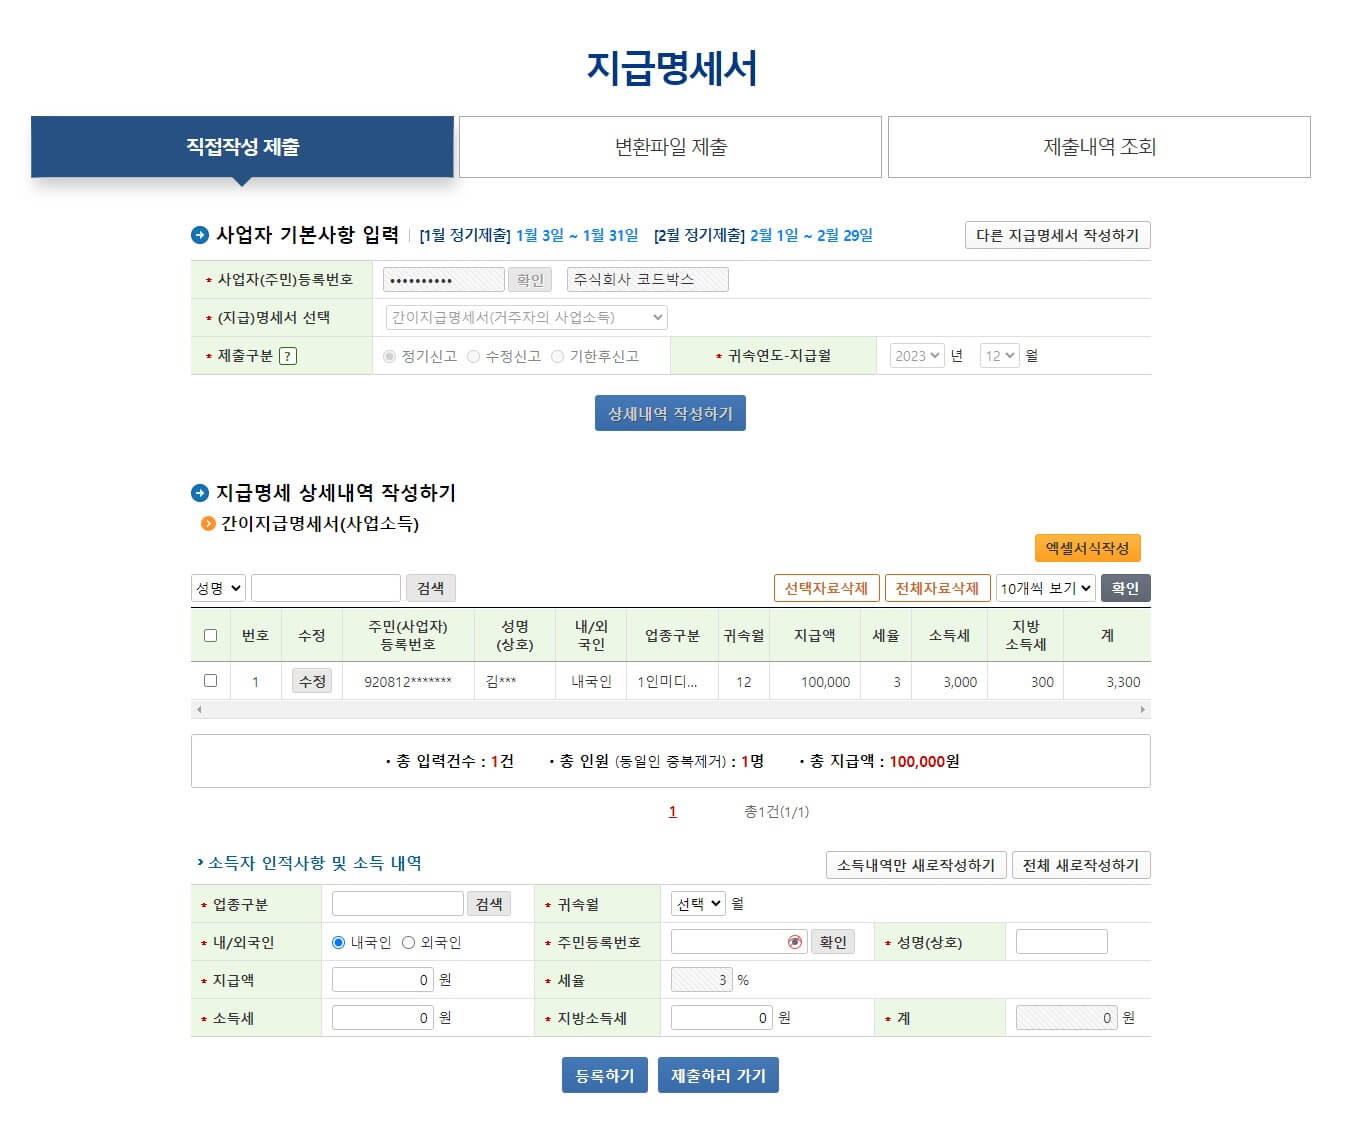
Task: Open the 지급명세서 선택 dropdown
Action: pos(523,317)
